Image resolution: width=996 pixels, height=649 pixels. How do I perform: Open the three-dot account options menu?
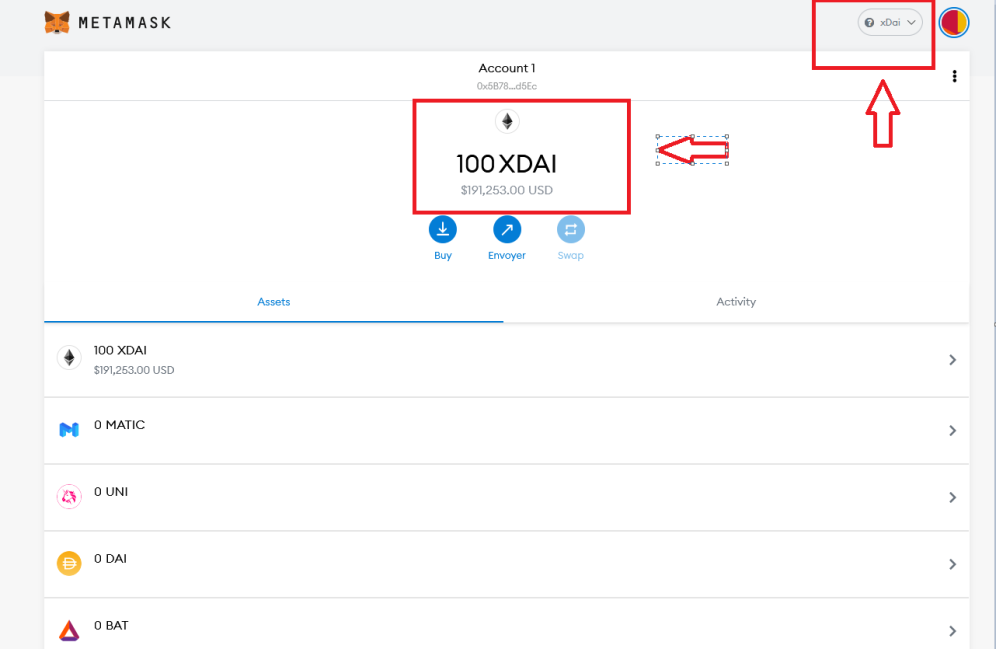click(x=954, y=76)
